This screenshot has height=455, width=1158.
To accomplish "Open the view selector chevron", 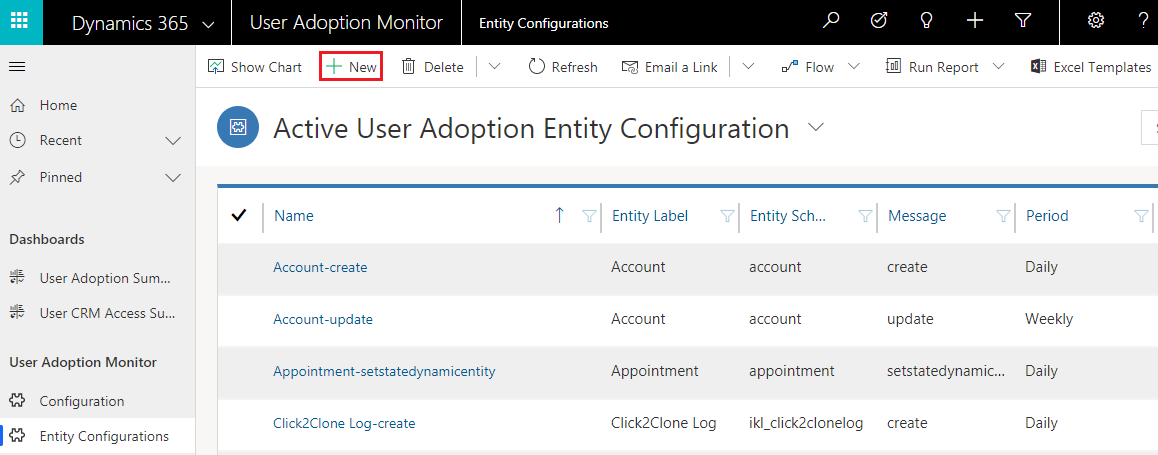I will click(x=815, y=128).
